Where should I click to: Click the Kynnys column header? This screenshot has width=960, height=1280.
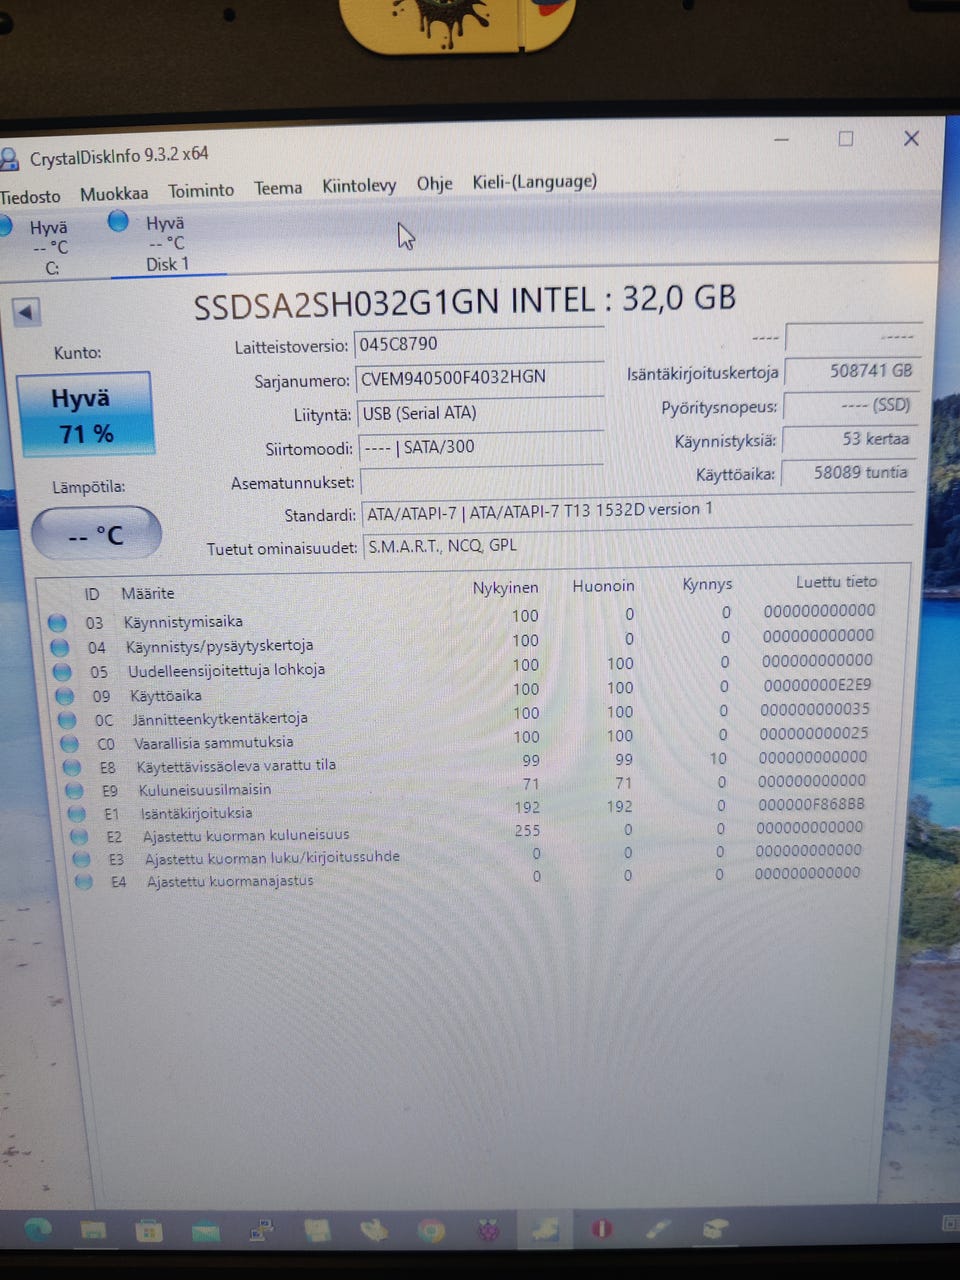707,584
